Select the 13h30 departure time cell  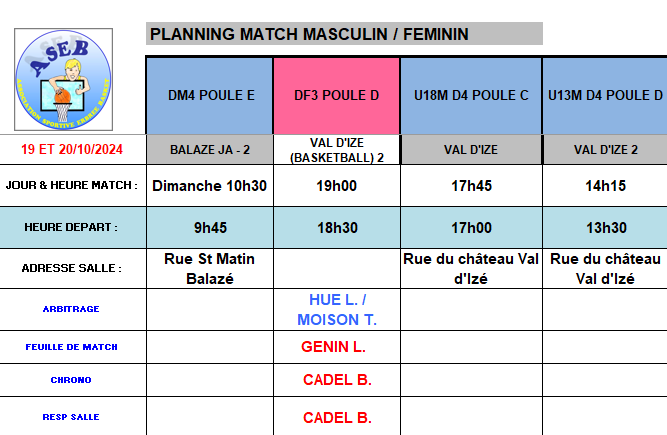[605, 228]
